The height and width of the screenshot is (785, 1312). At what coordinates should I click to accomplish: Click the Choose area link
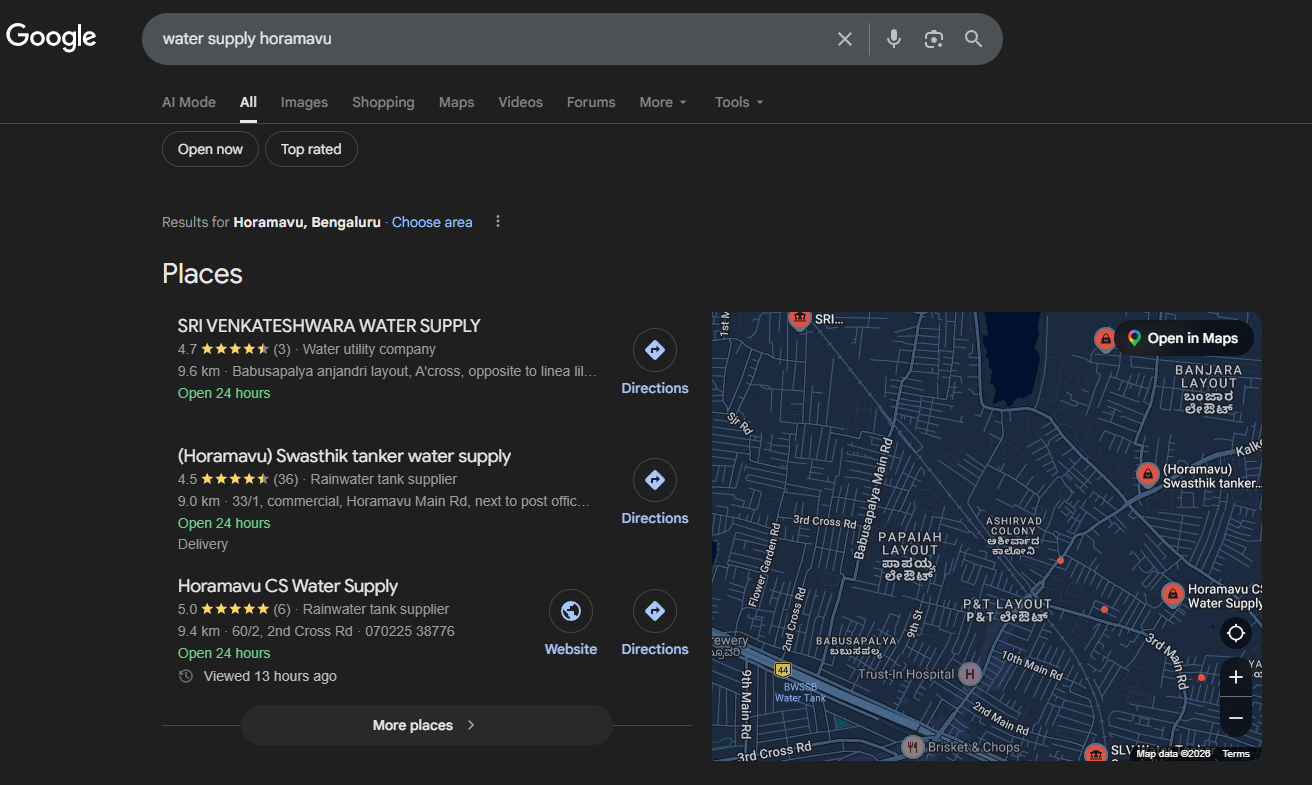coord(432,222)
